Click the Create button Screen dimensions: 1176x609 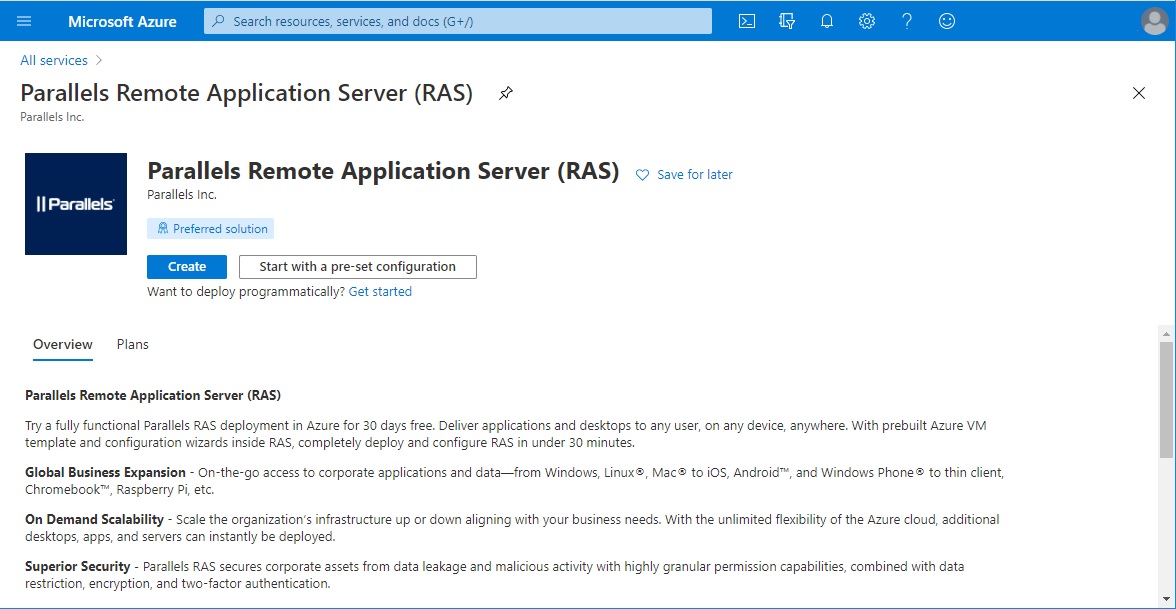click(x=186, y=266)
